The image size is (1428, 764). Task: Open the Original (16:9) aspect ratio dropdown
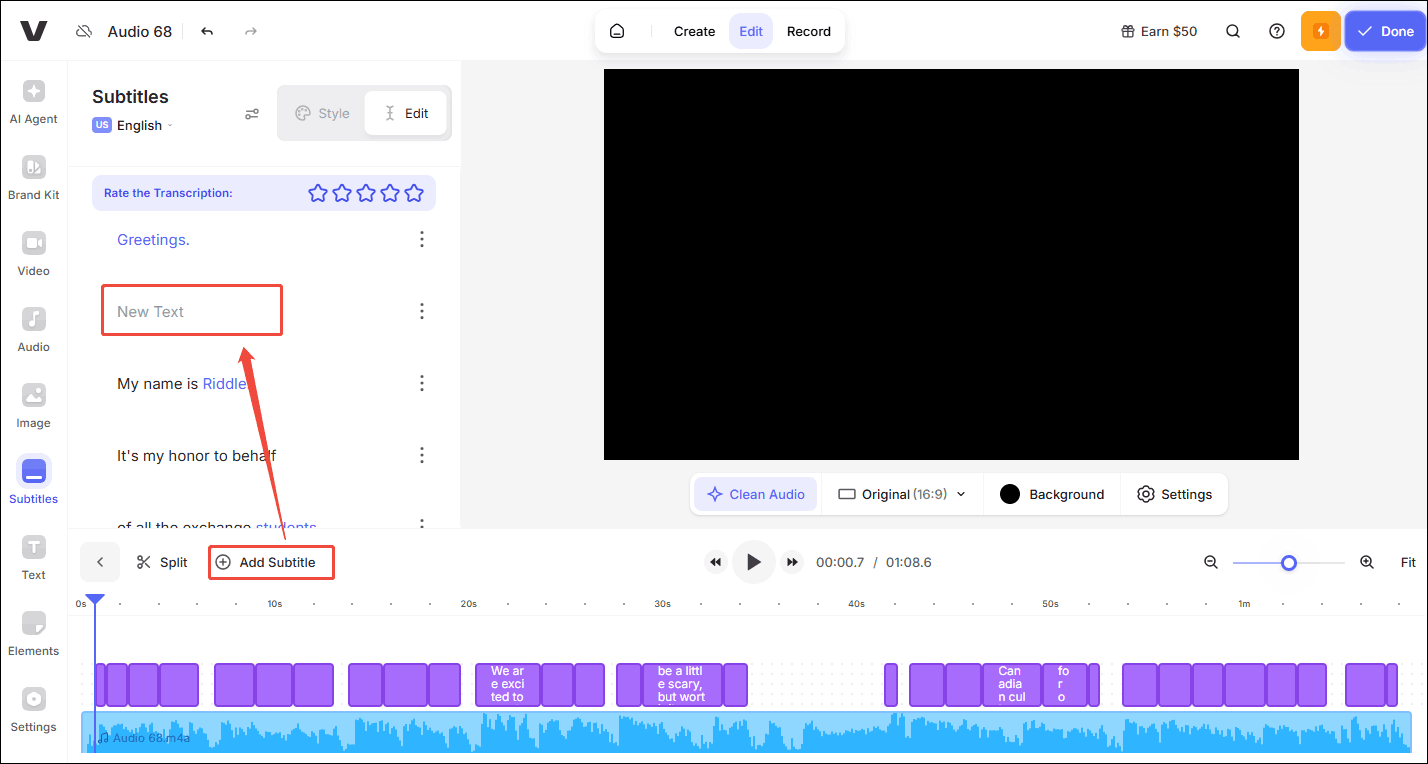click(x=902, y=494)
